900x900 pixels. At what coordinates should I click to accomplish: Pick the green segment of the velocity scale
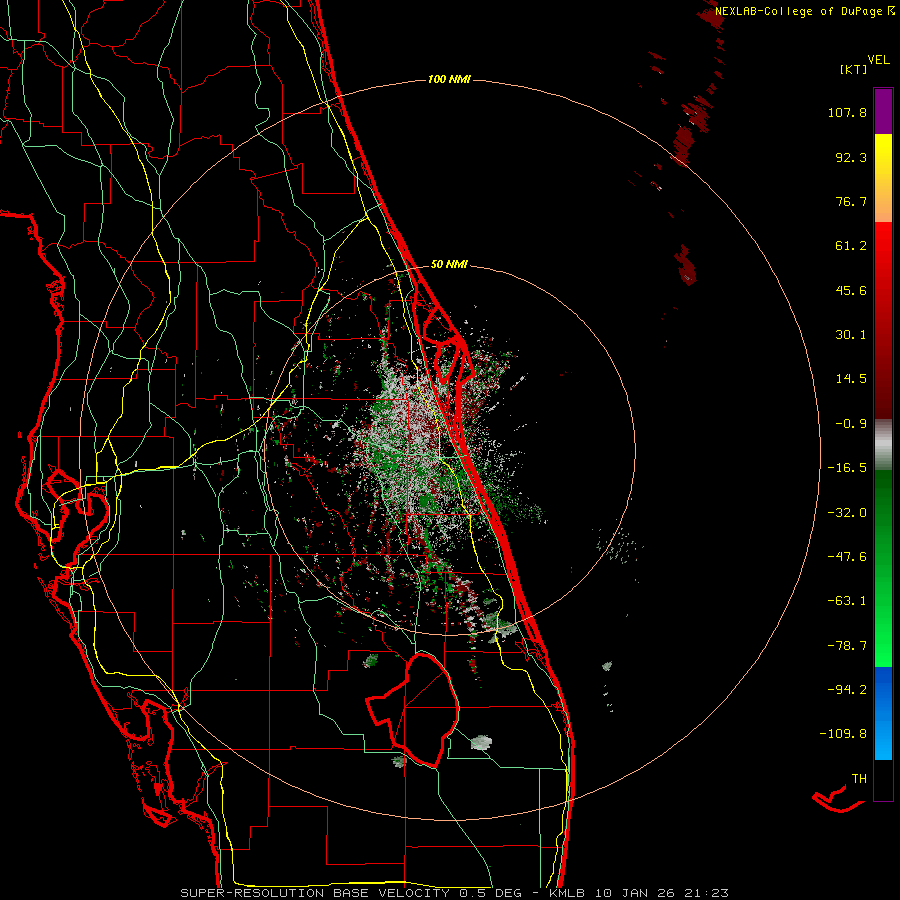(883, 568)
